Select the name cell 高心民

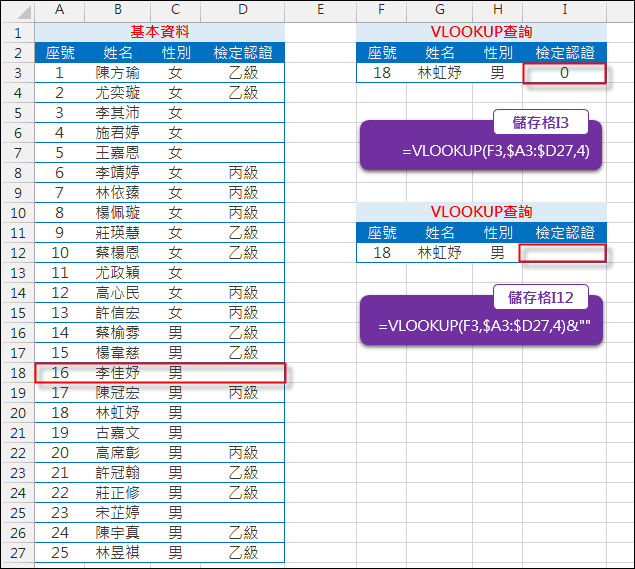coord(117,293)
